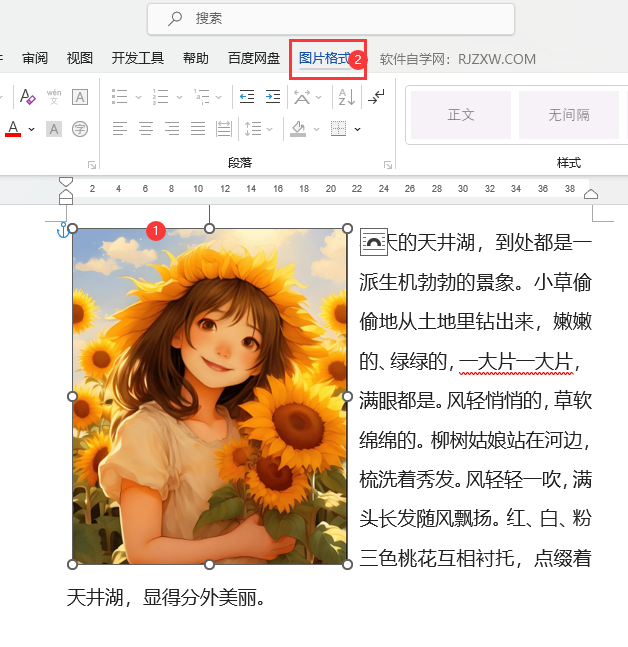Increase the paragraph indent
Screen dimensions: 628x647
pos(273,97)
